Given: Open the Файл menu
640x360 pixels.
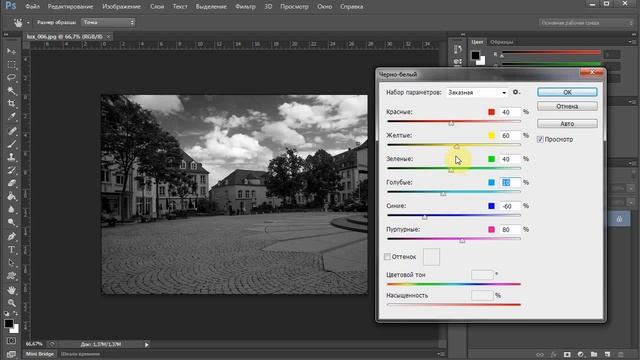Looking at the screenshot, I should tap(33, 7).
